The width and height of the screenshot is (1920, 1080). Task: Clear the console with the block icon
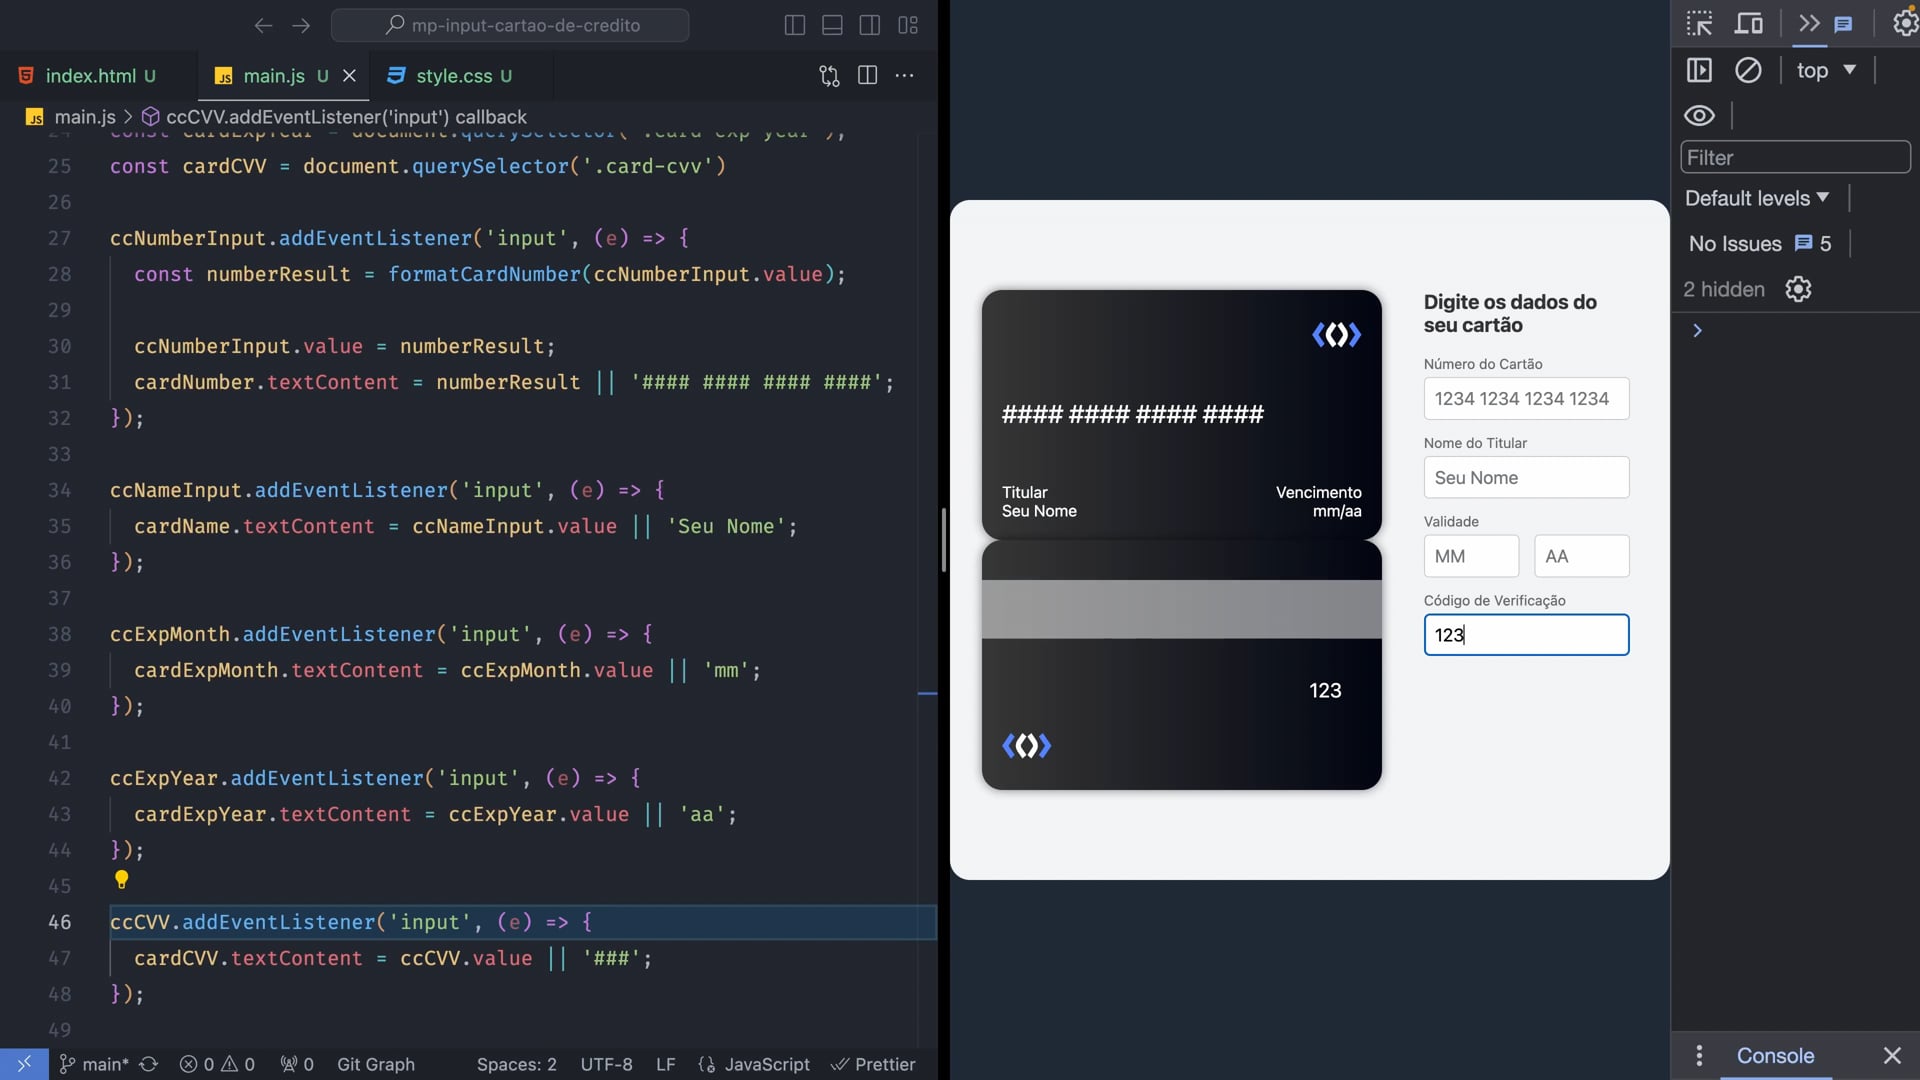(1748, 70)
